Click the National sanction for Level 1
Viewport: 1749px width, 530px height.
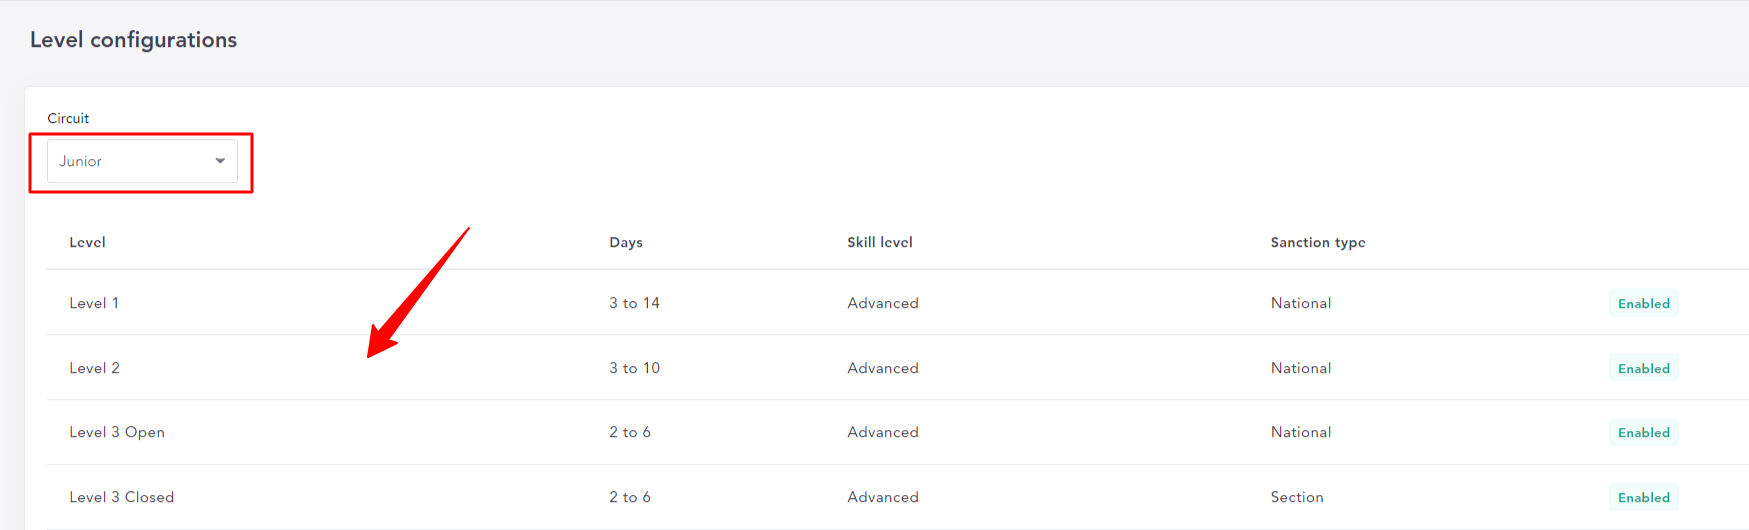(x=1301, y=303)
